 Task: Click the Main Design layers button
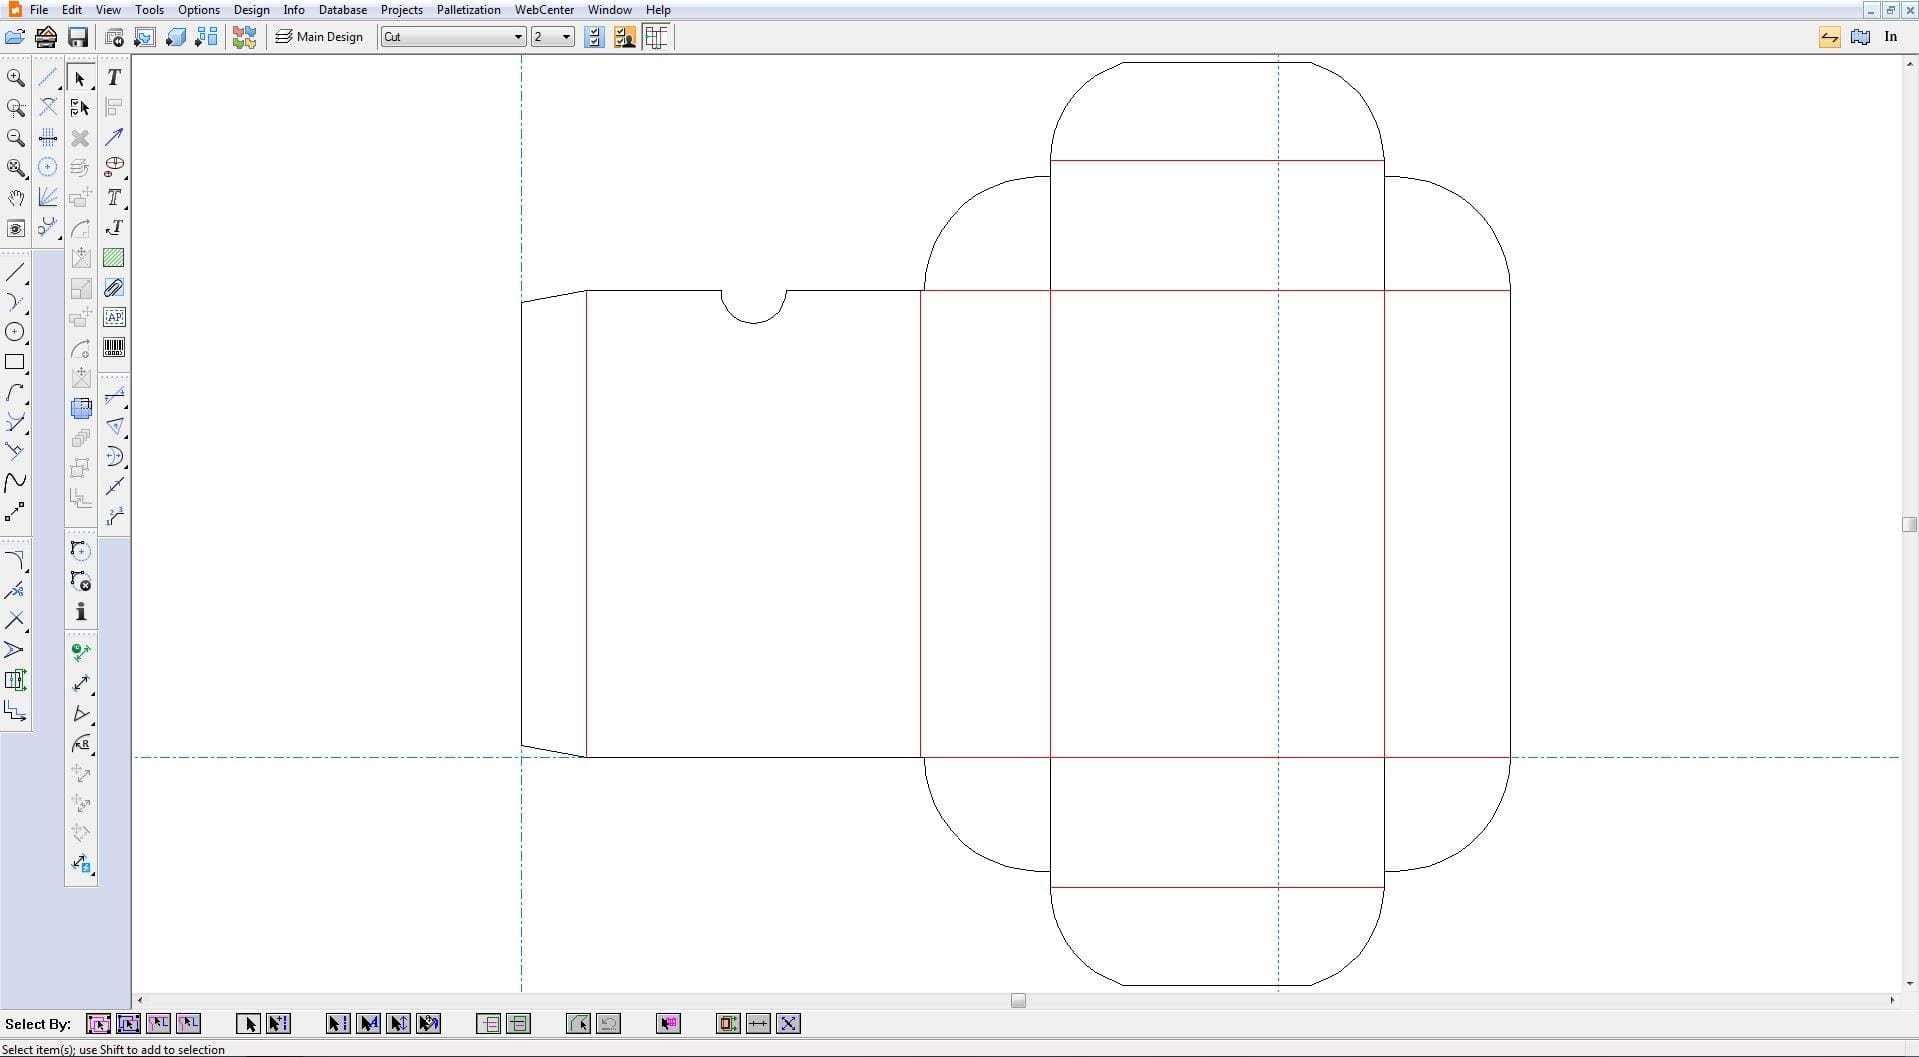point(319,37)
